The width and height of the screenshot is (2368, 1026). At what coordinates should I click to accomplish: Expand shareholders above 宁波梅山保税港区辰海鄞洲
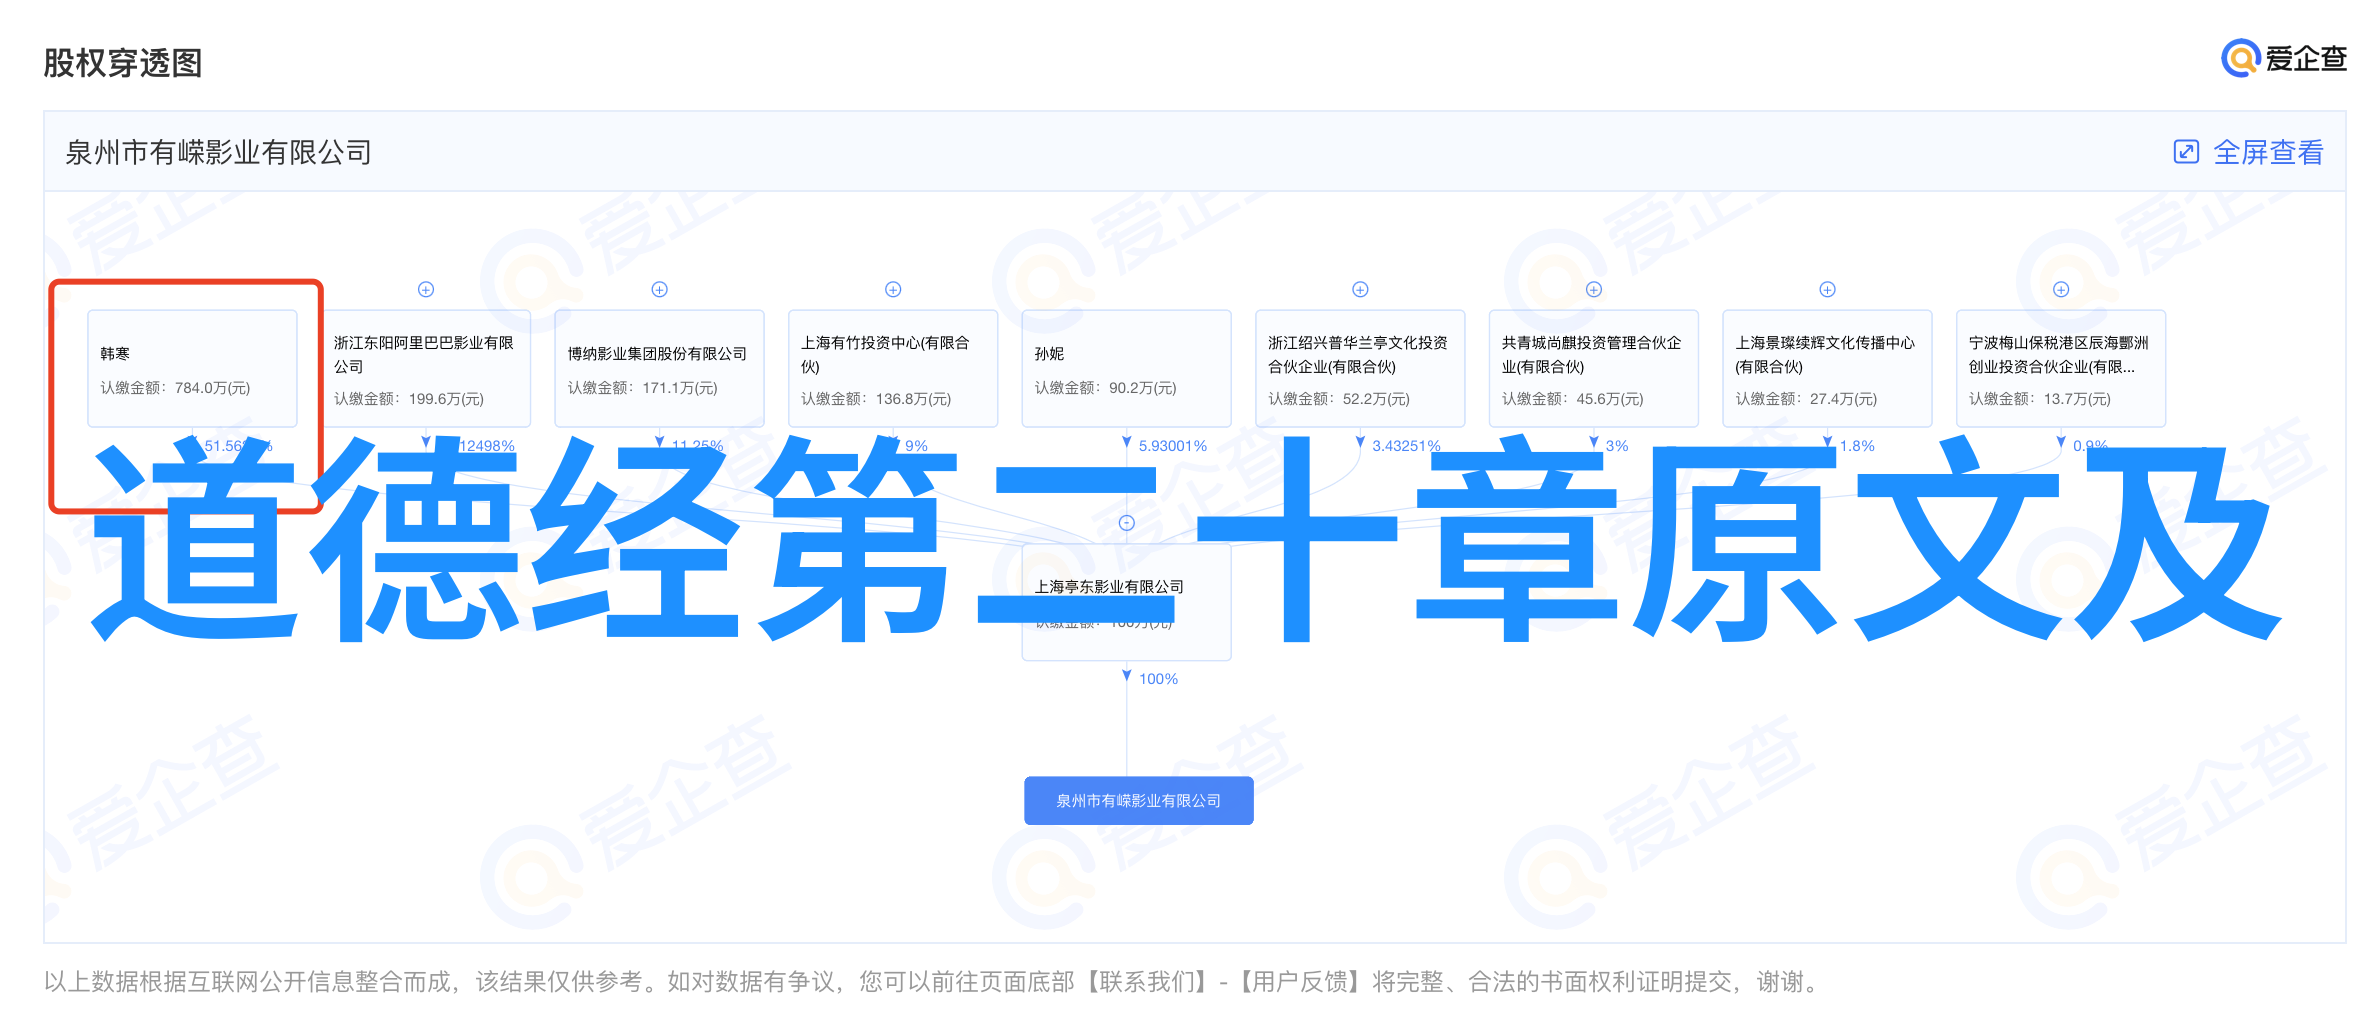[x=2061, y=289]
